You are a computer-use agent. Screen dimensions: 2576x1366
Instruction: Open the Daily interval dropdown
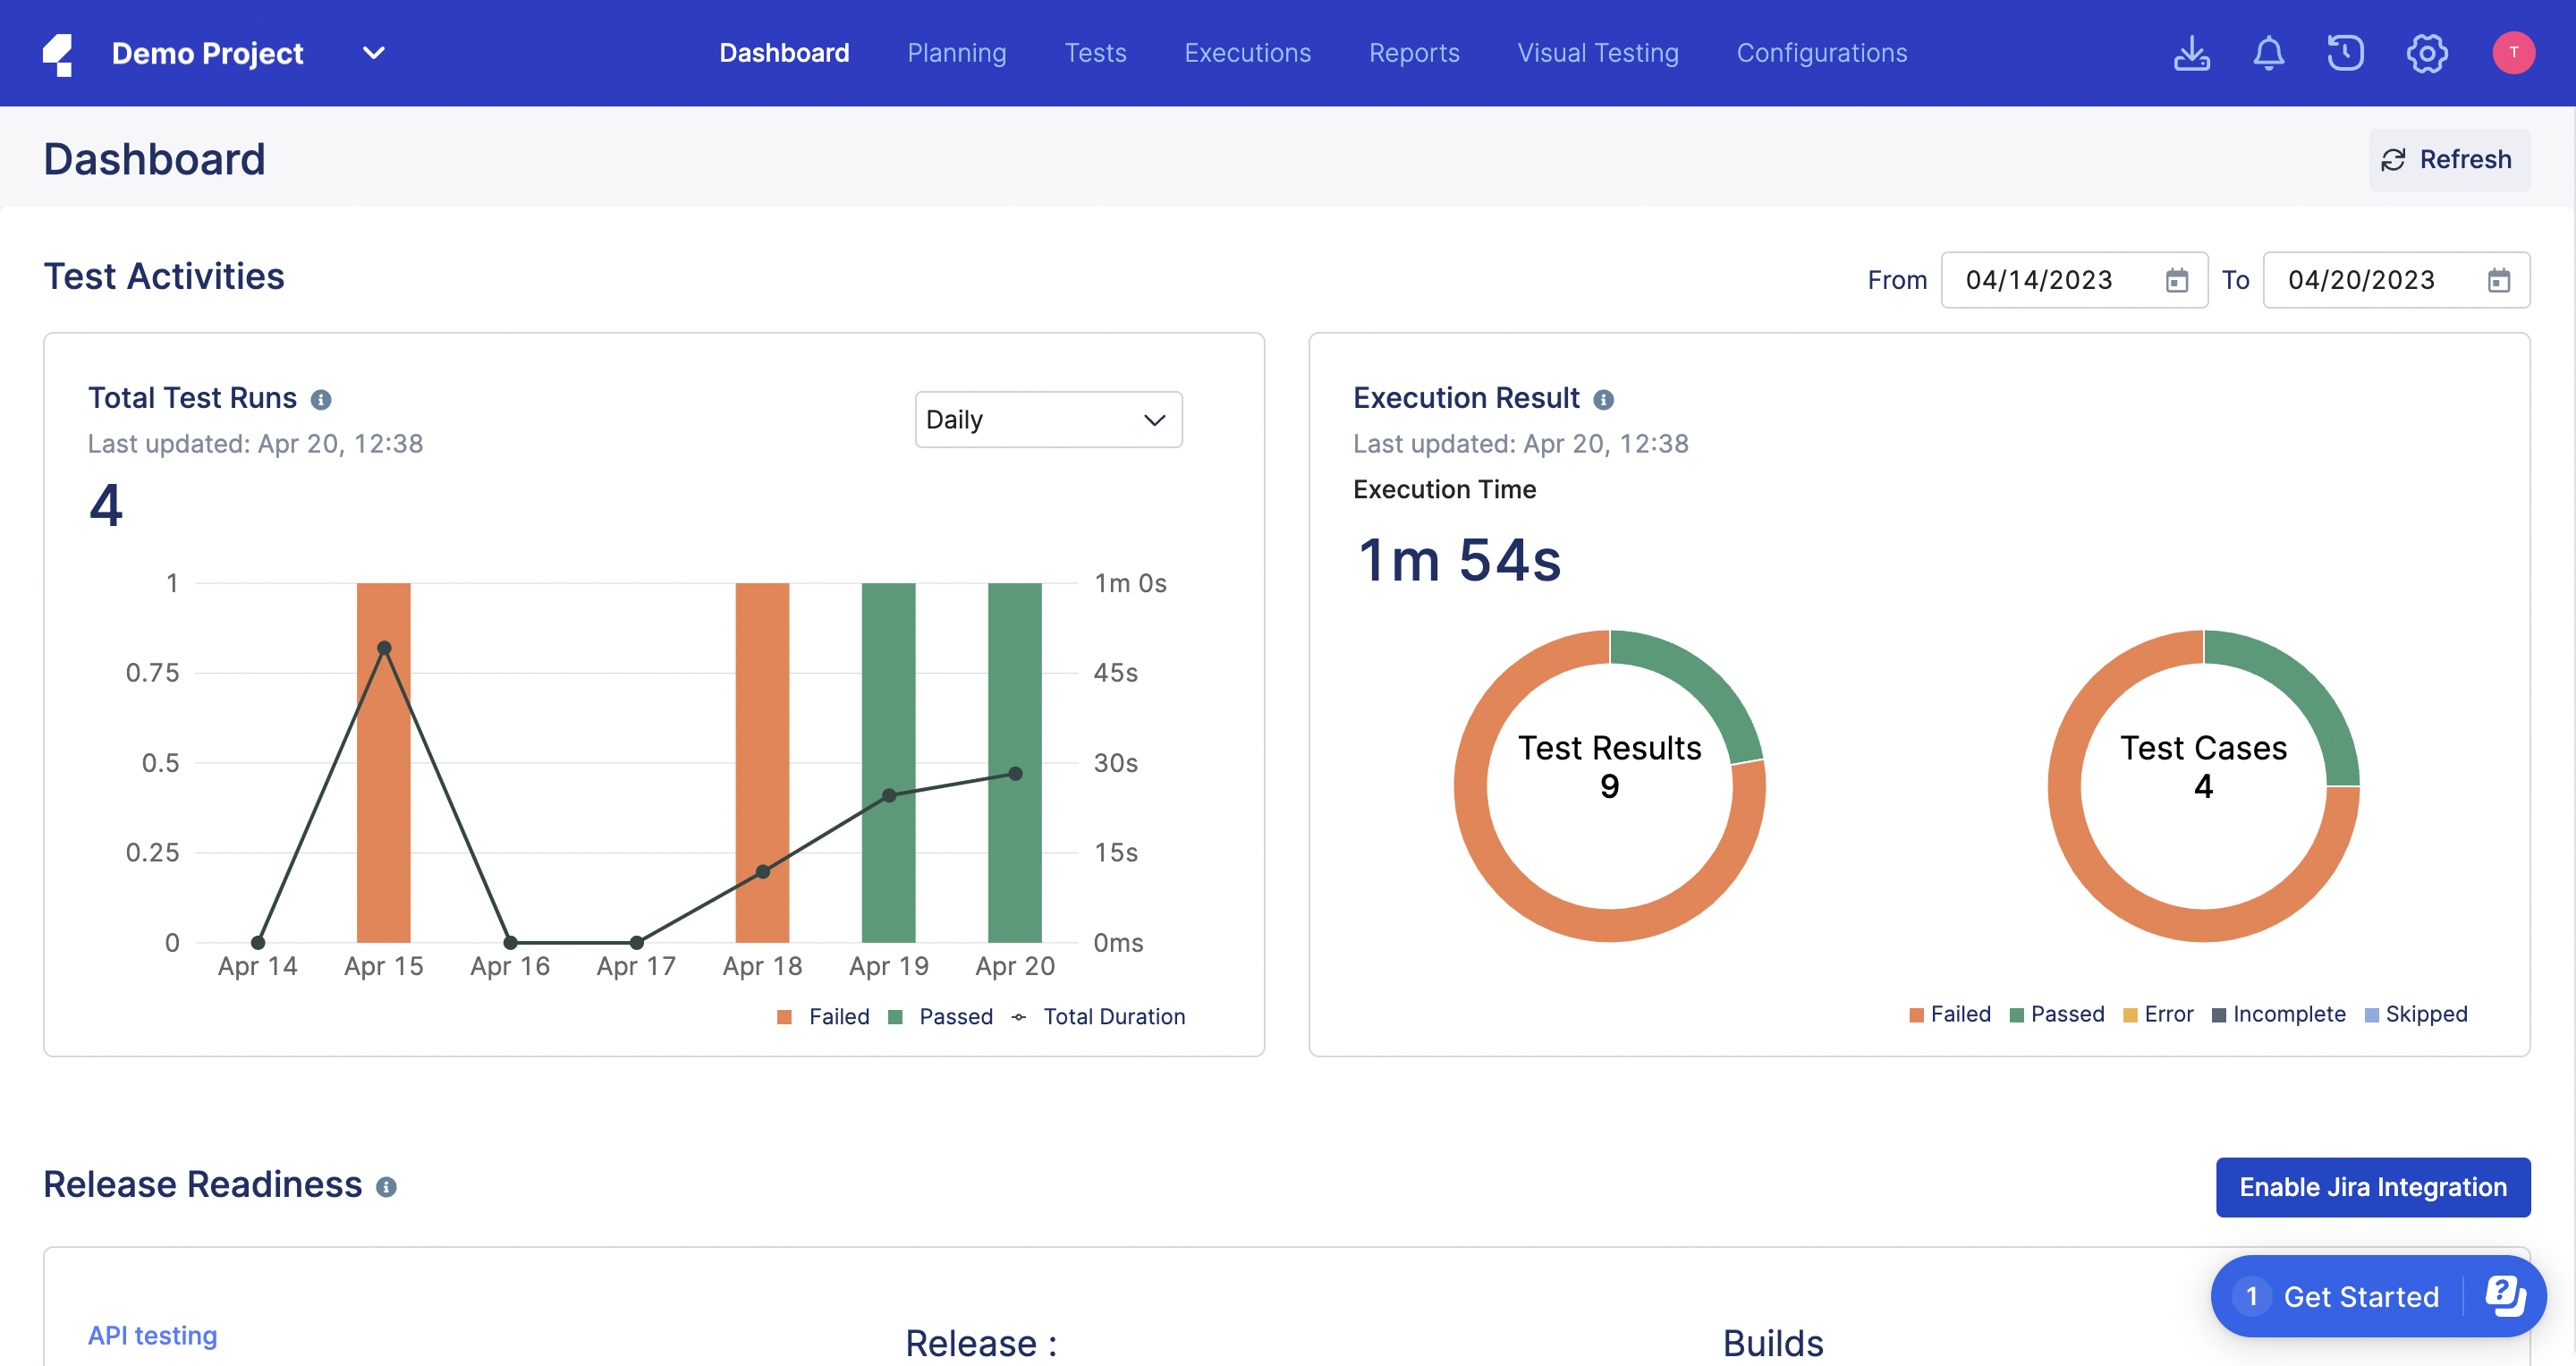[x=1047, y=419]
